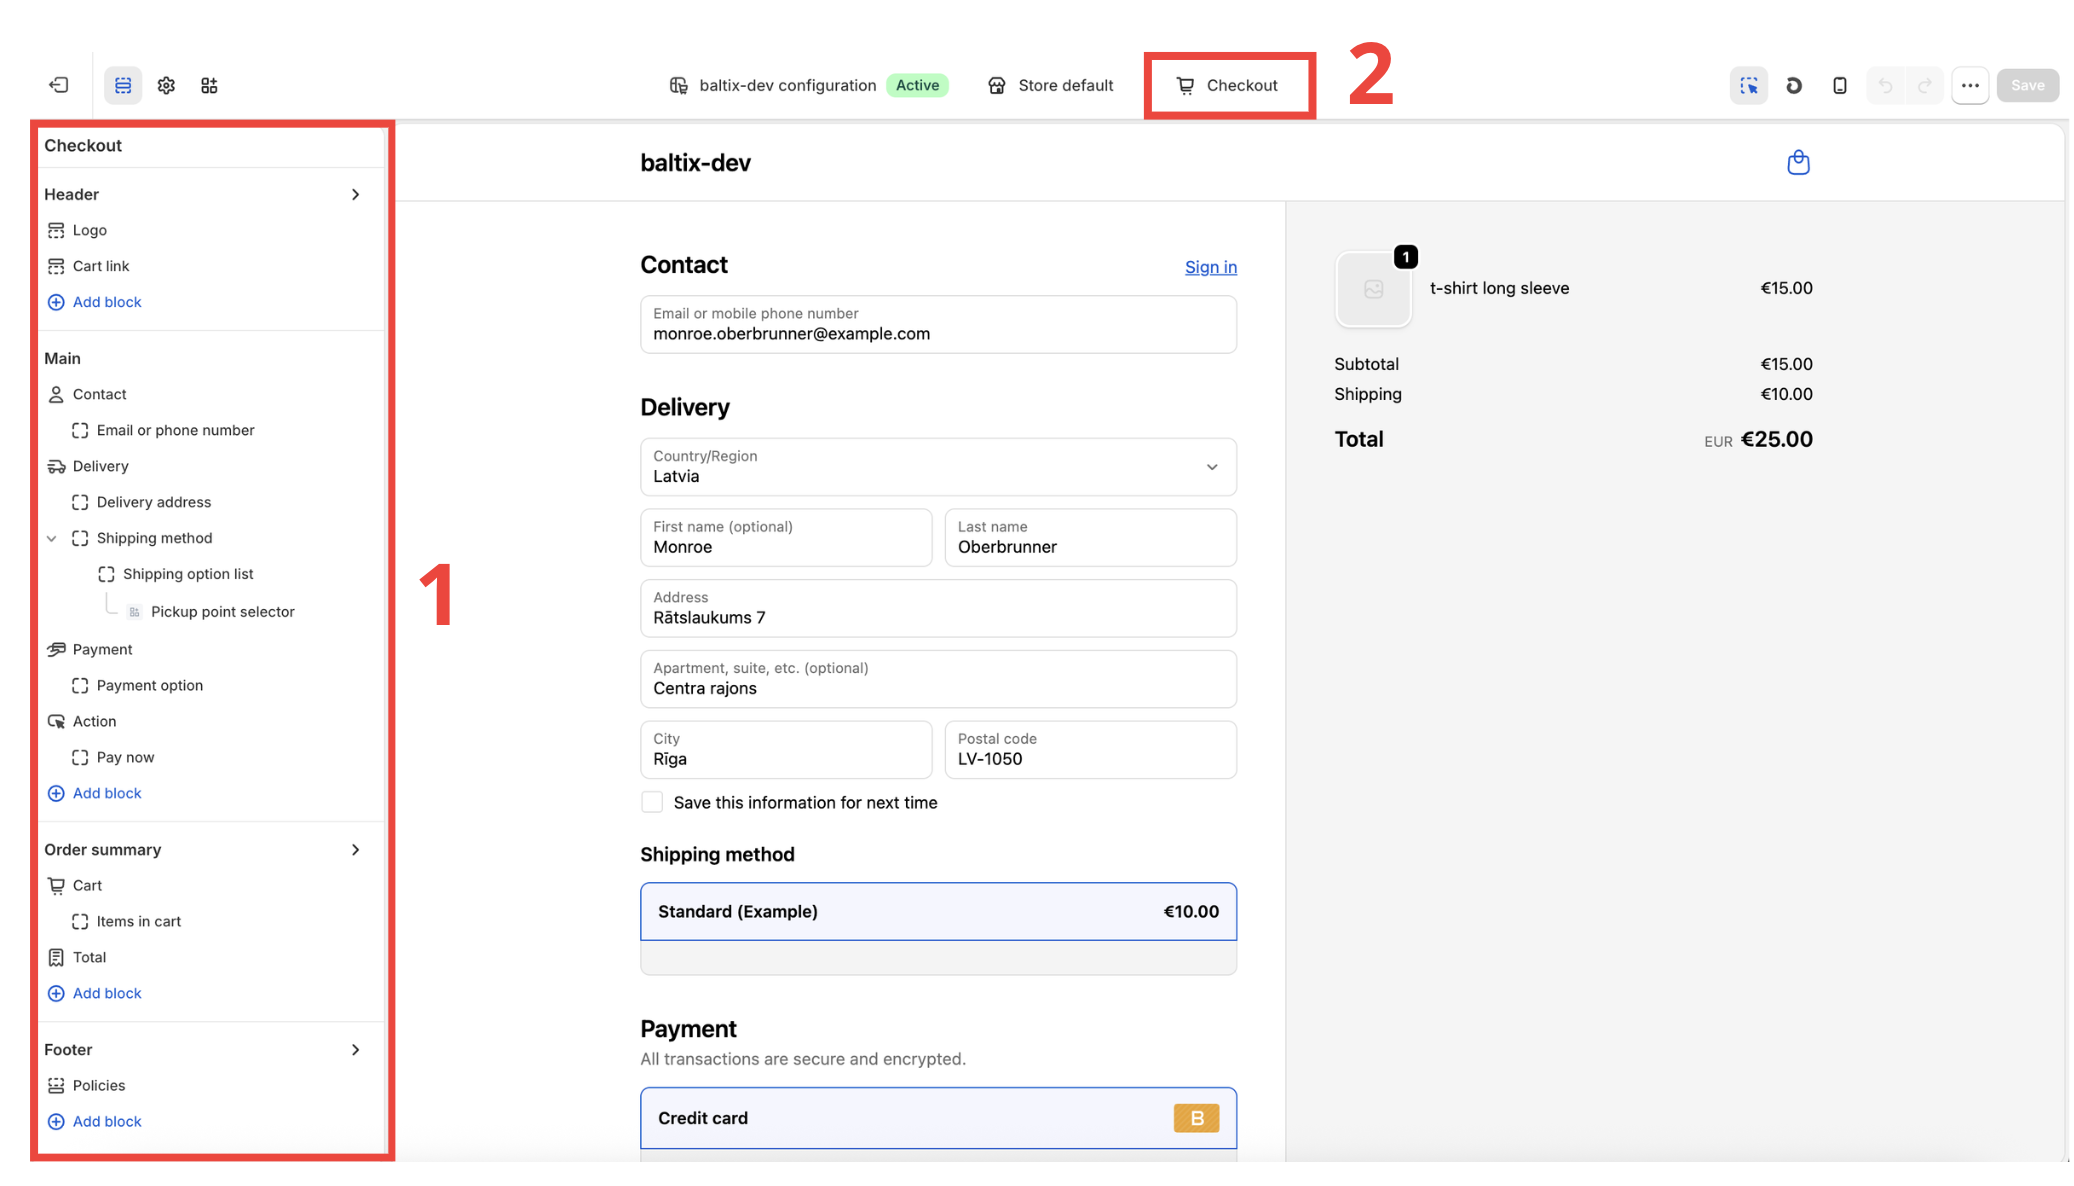Click the refresh preview icon
2074x1186 pixels.
click(x=1794, y=85)
